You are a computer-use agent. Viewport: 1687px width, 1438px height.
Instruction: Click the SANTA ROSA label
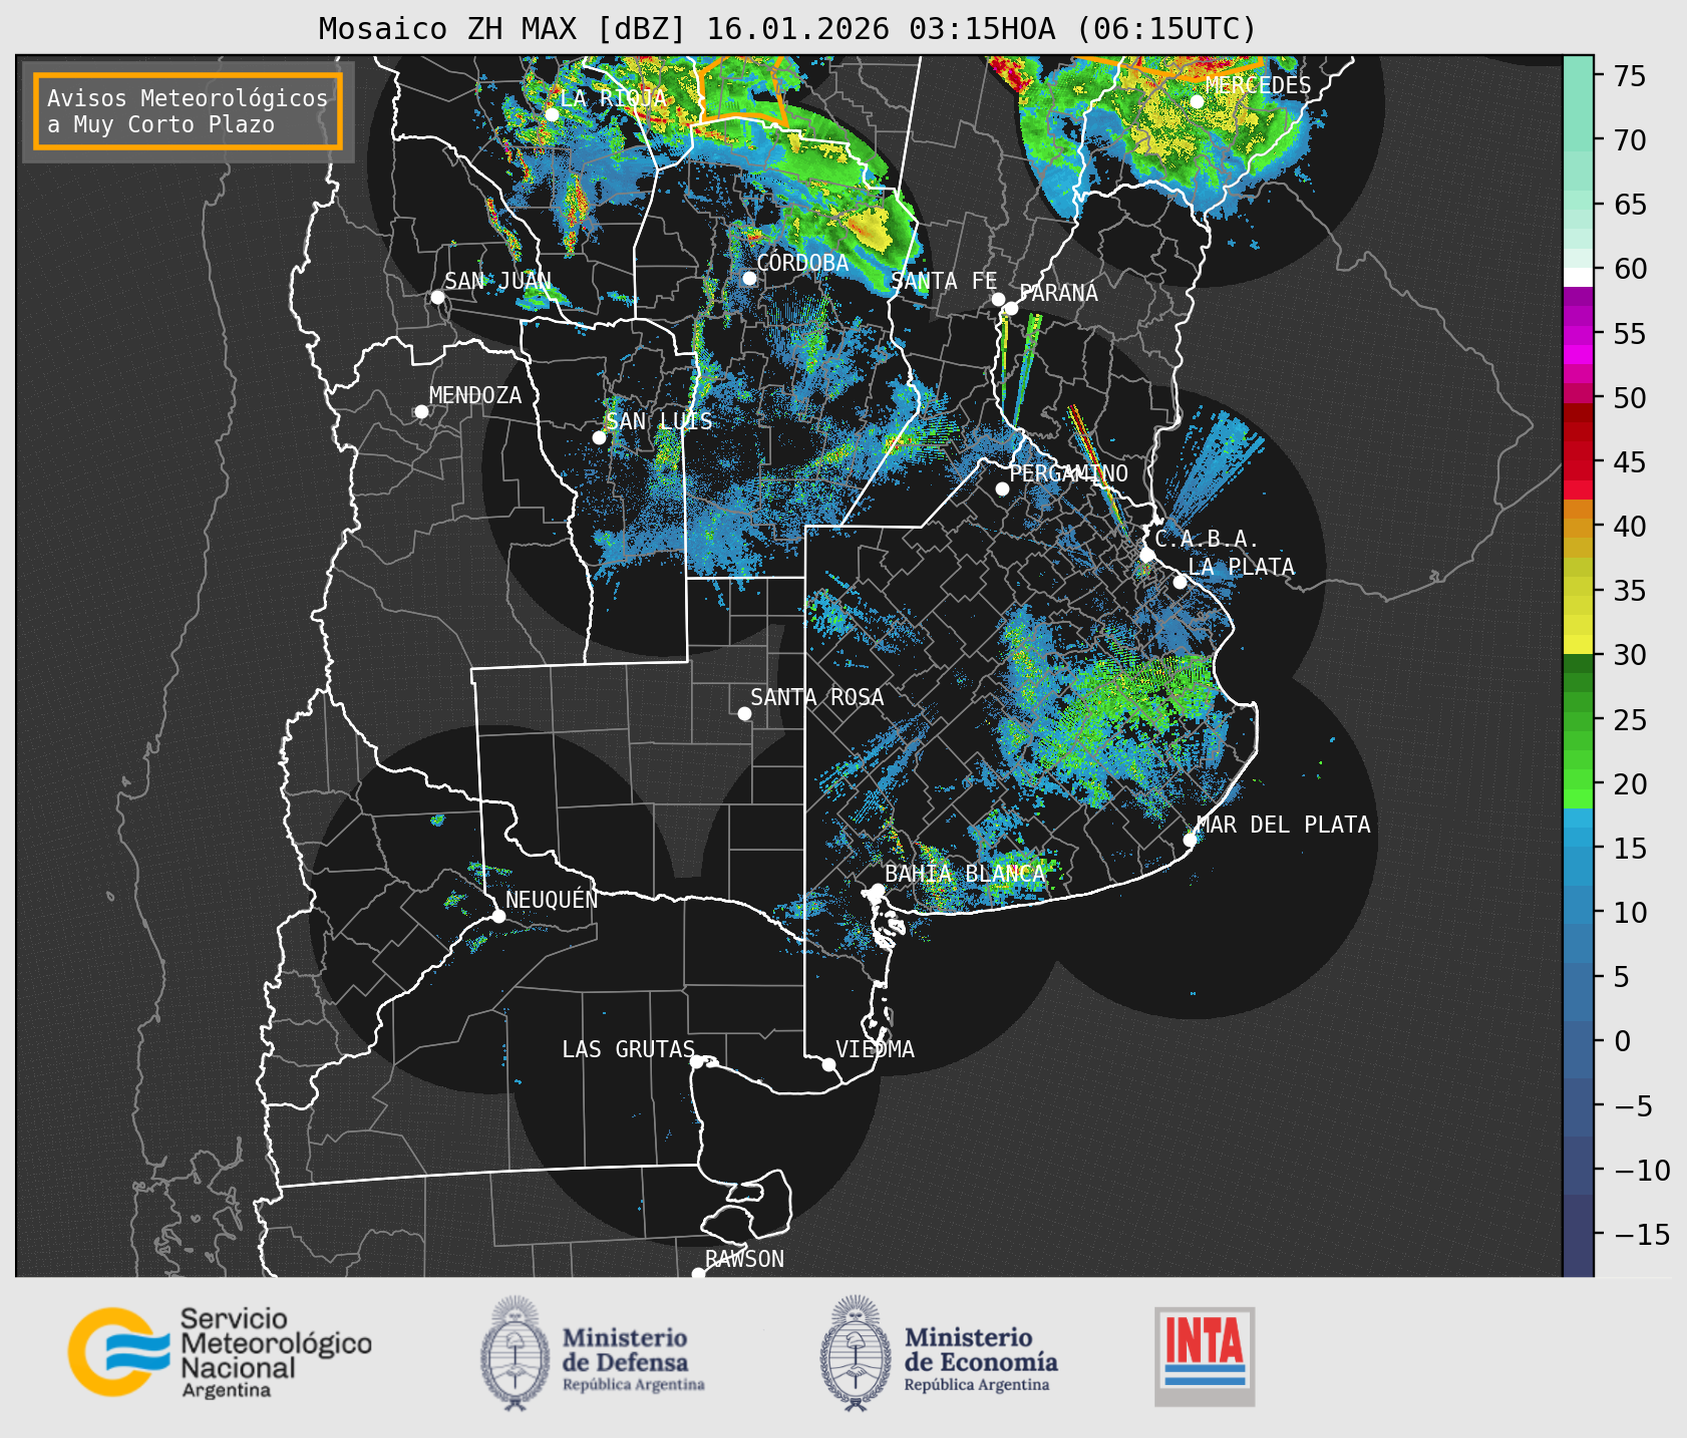point(817,697)
